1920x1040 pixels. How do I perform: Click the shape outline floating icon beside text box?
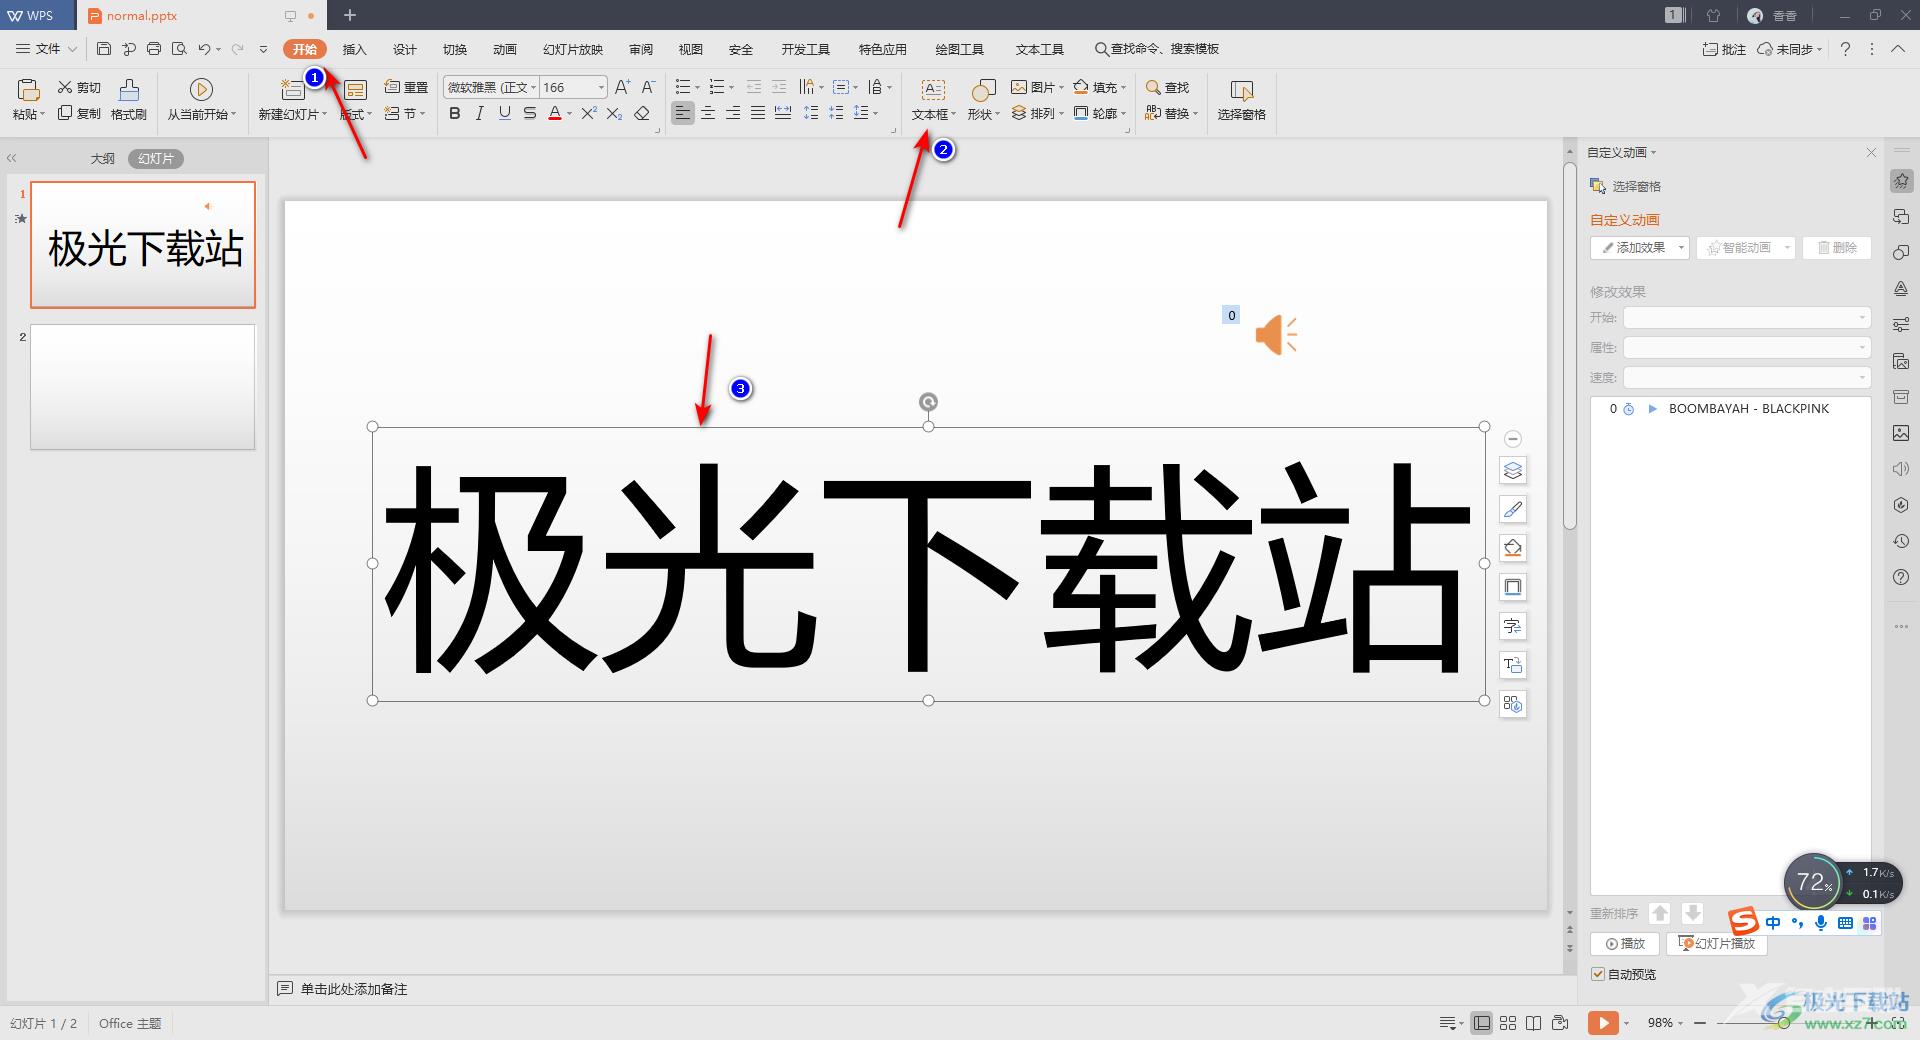1513,587
